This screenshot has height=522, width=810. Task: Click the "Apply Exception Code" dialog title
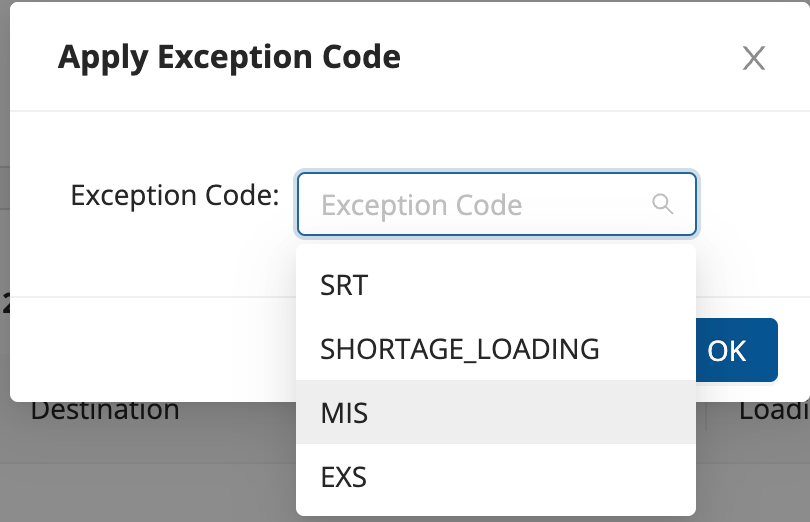(x=229, y=57)
